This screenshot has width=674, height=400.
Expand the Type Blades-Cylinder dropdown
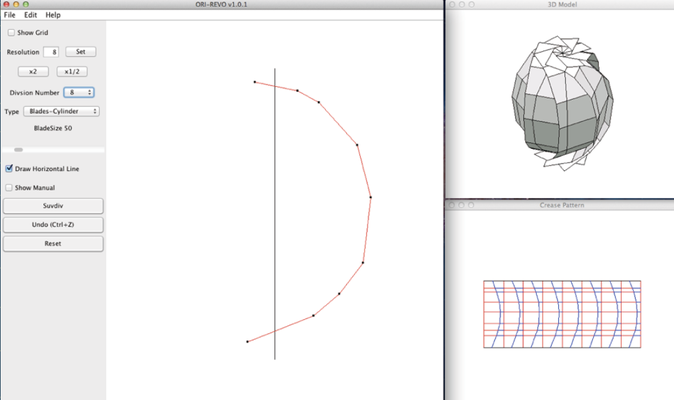61,112
